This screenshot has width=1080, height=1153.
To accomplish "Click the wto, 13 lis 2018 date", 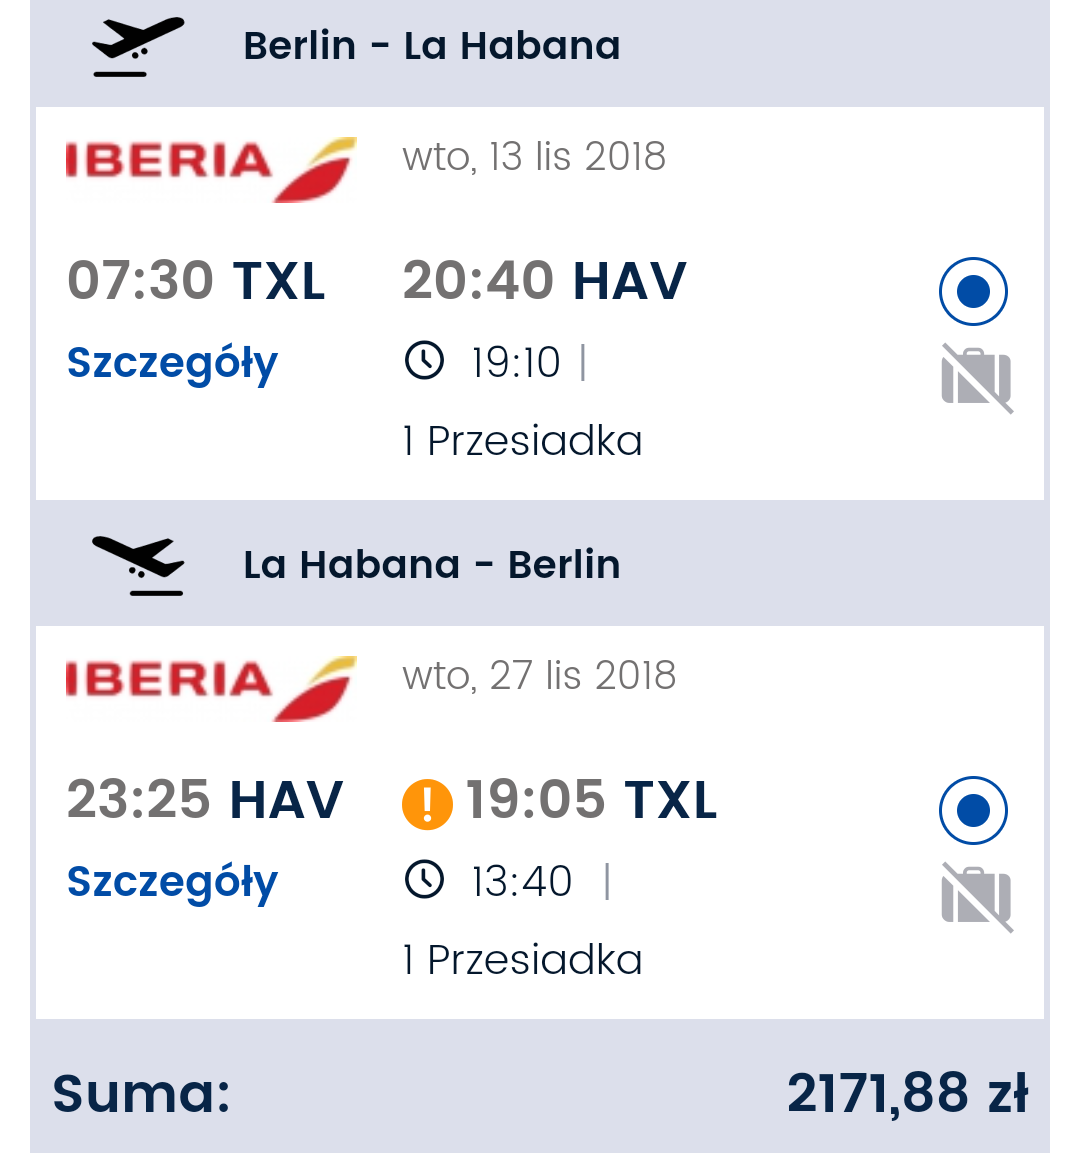I will (534, 157).
